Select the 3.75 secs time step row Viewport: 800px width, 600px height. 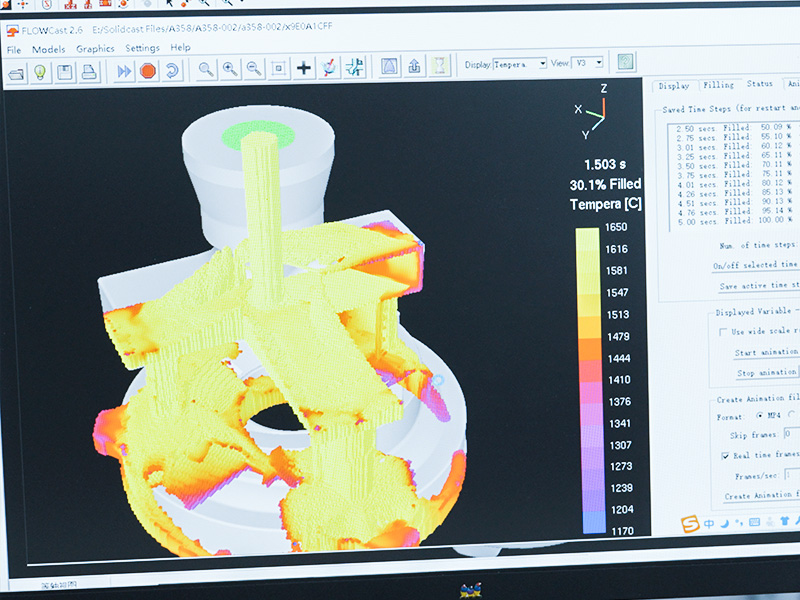pyautogui.click(x=734, y=174)
